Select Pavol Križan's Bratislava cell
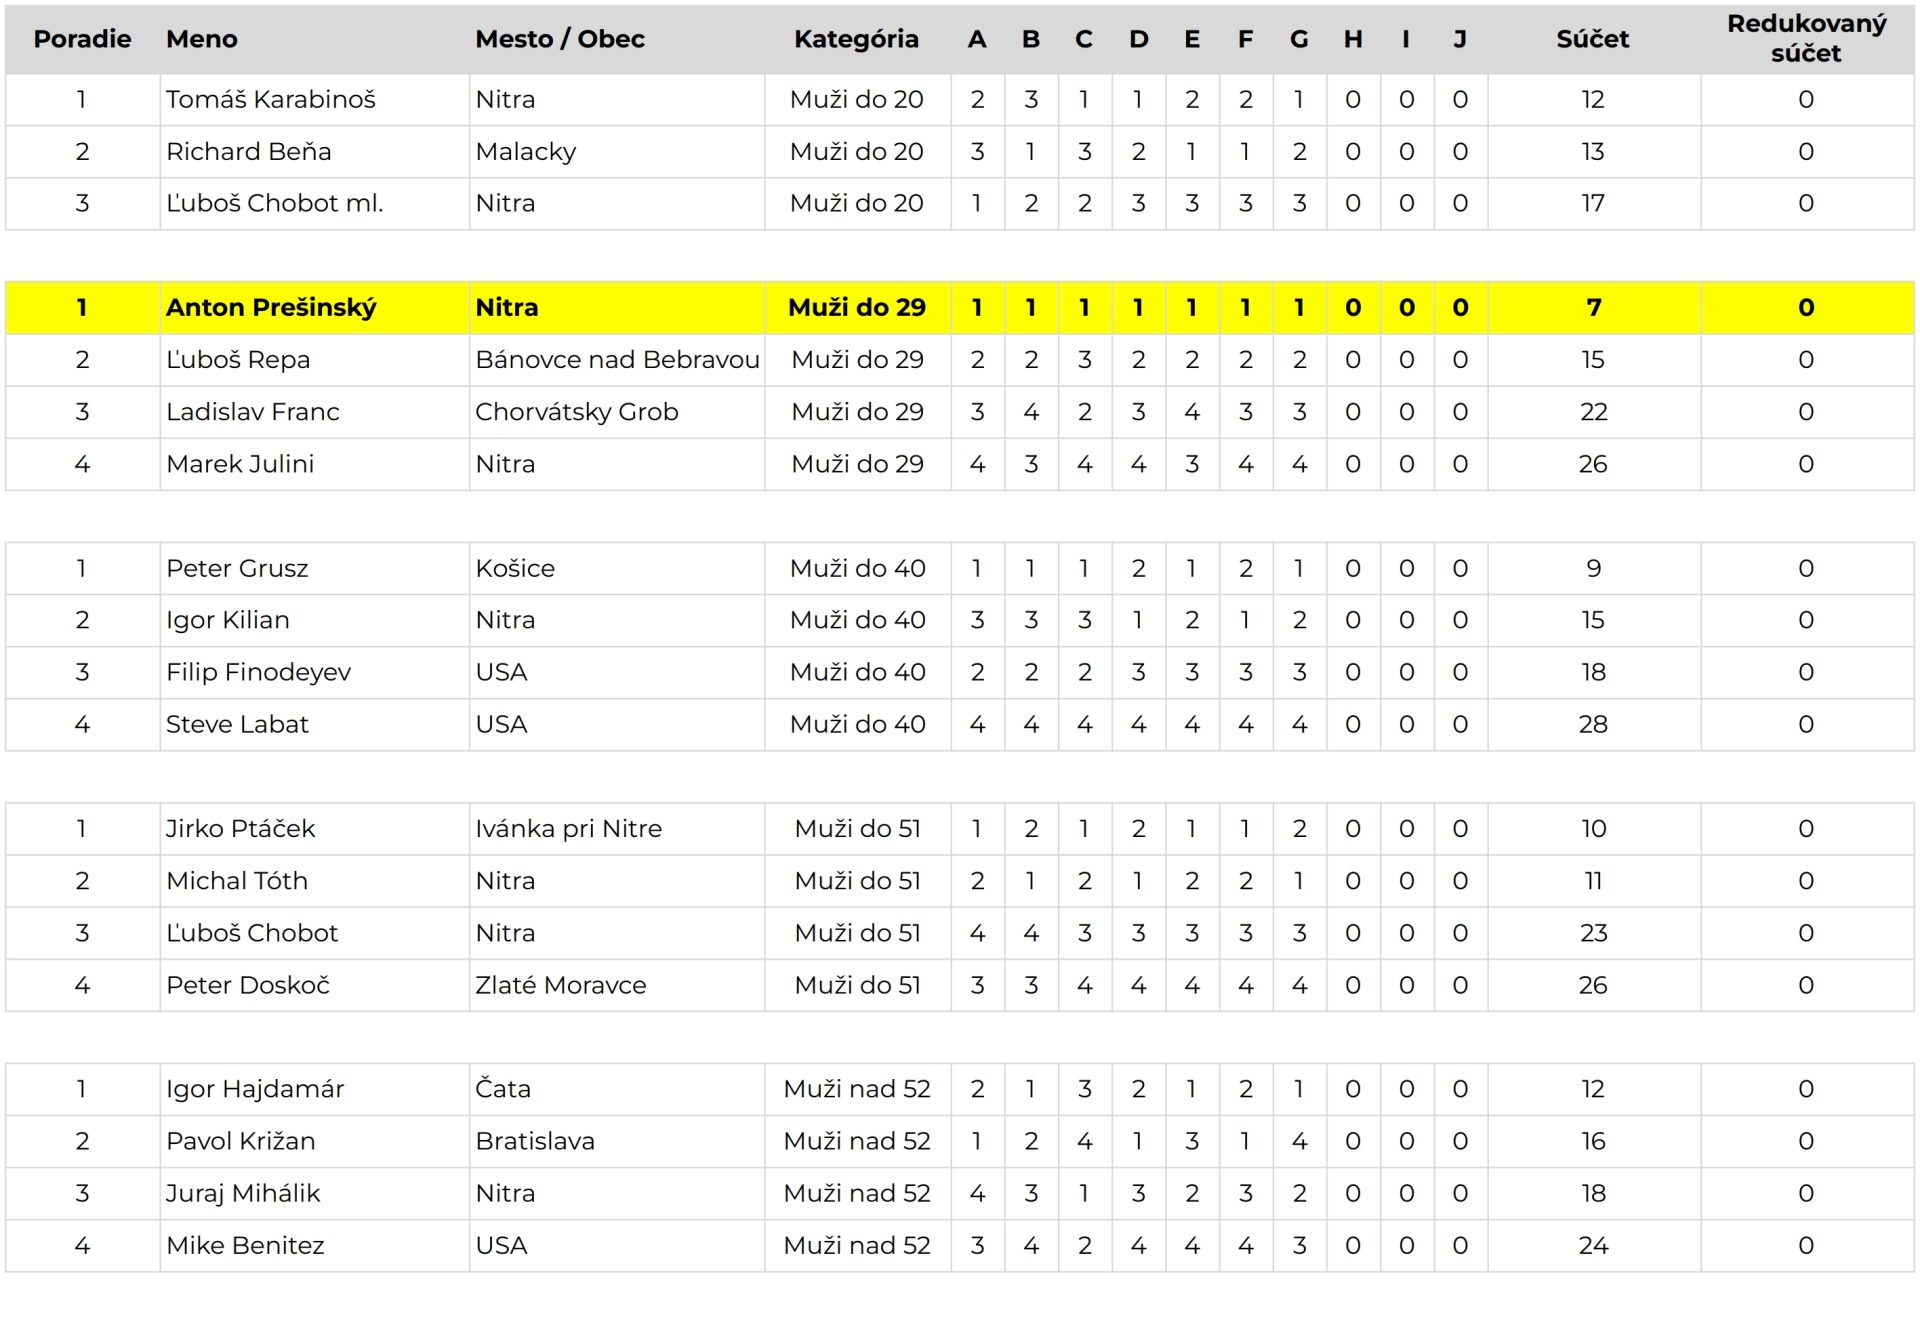This screenshot has width=1920, height=1344. click(x=616, y=1141)
